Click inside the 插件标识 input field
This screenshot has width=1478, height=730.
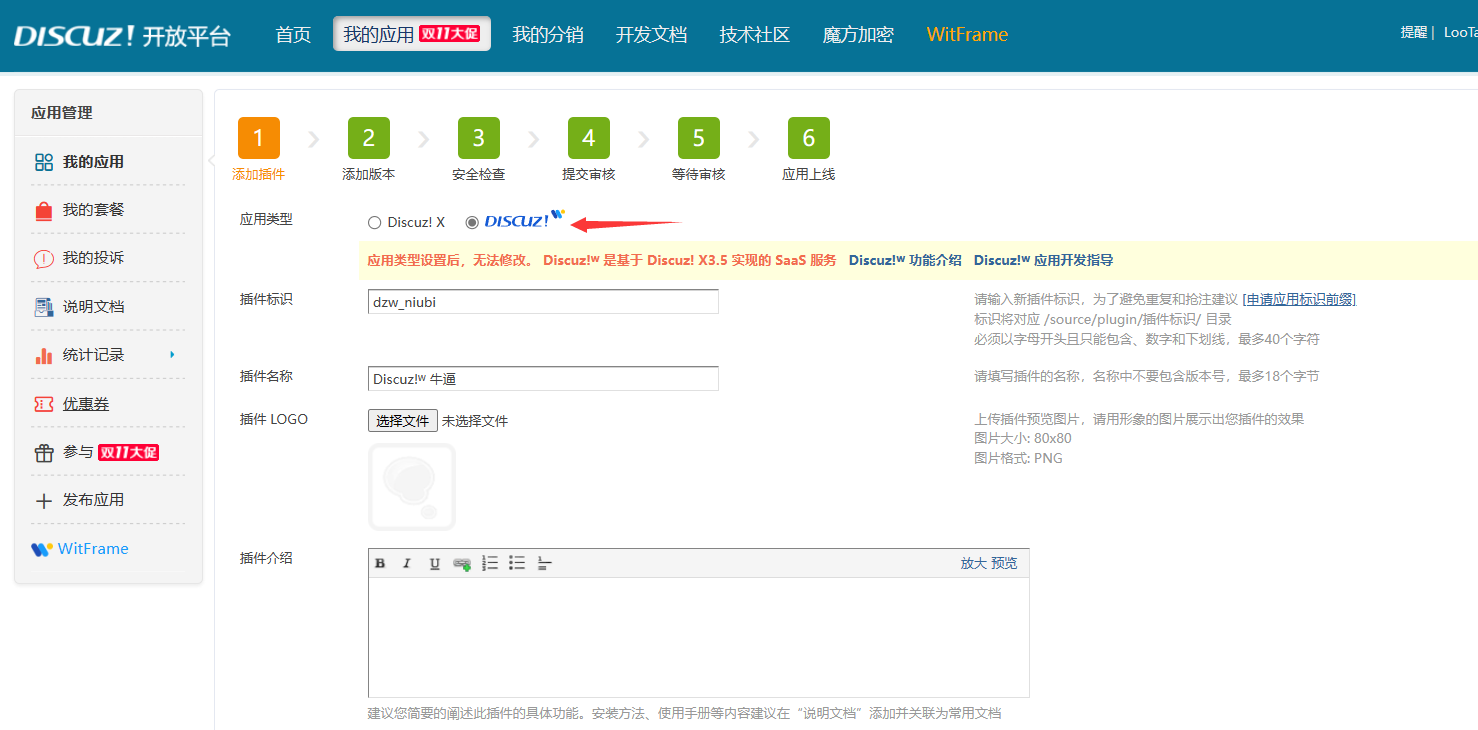(x=543, y=301)
